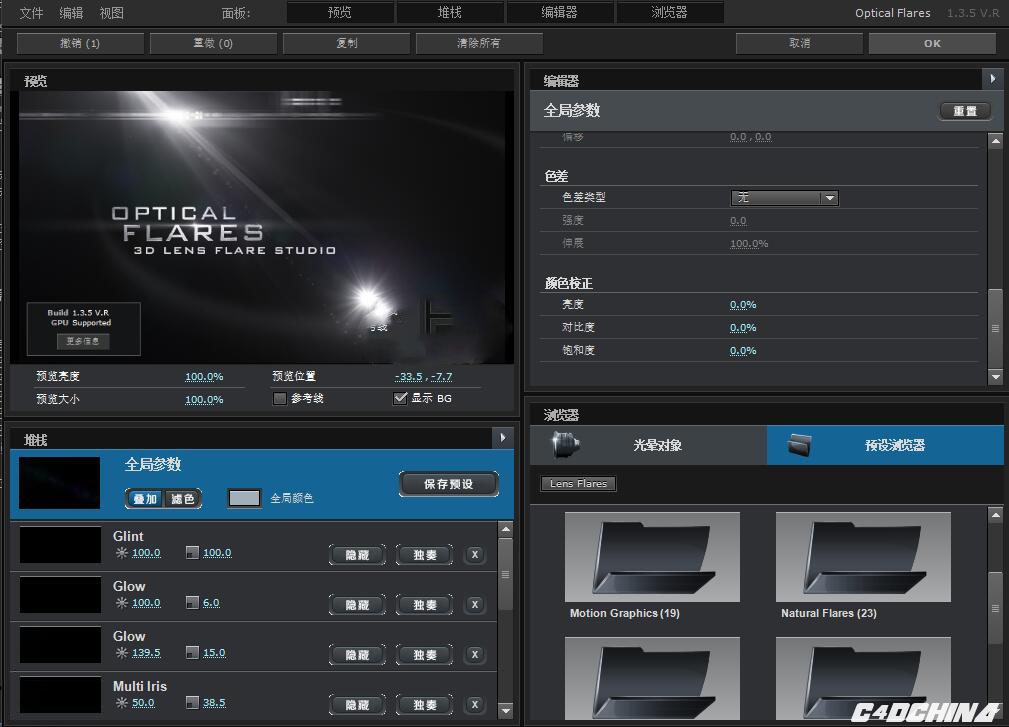Image resolution: width=1009 pixels, height=727 pixels.
Task: Click the 撤销 (1) button
Action: pos(80,43)
